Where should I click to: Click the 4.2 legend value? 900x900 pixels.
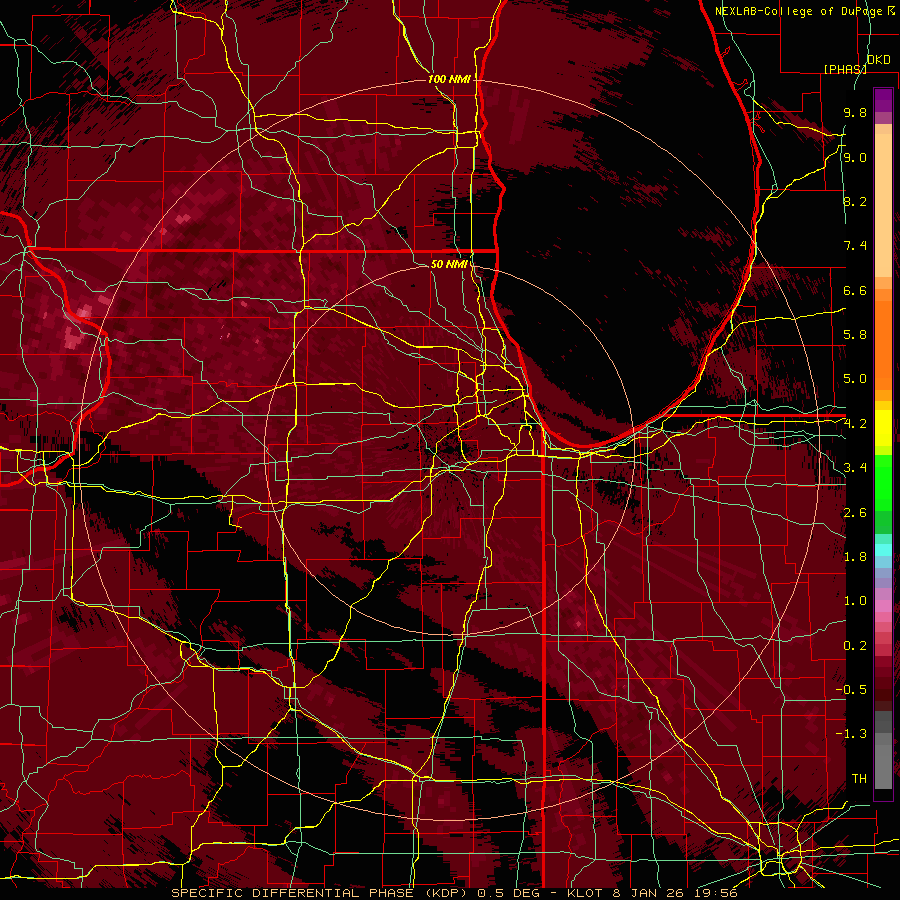[855, 424]
